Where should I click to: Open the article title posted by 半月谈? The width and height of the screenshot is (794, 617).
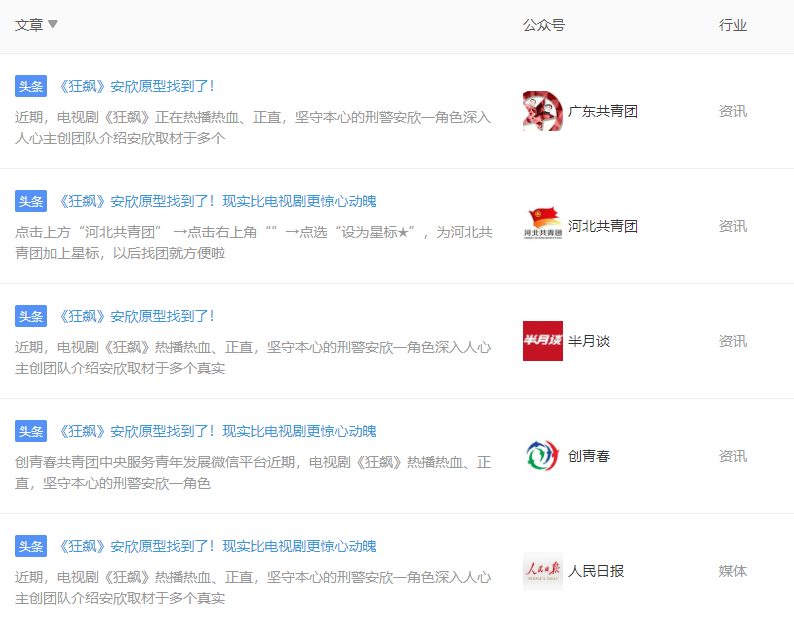136,316
